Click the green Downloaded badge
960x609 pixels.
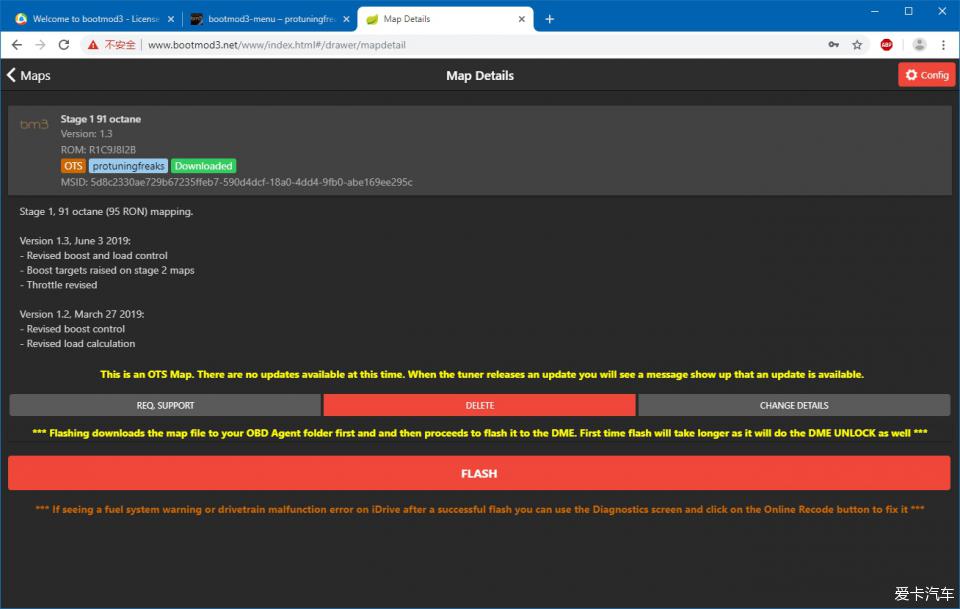pyautogui.click(x=203, y=166)
